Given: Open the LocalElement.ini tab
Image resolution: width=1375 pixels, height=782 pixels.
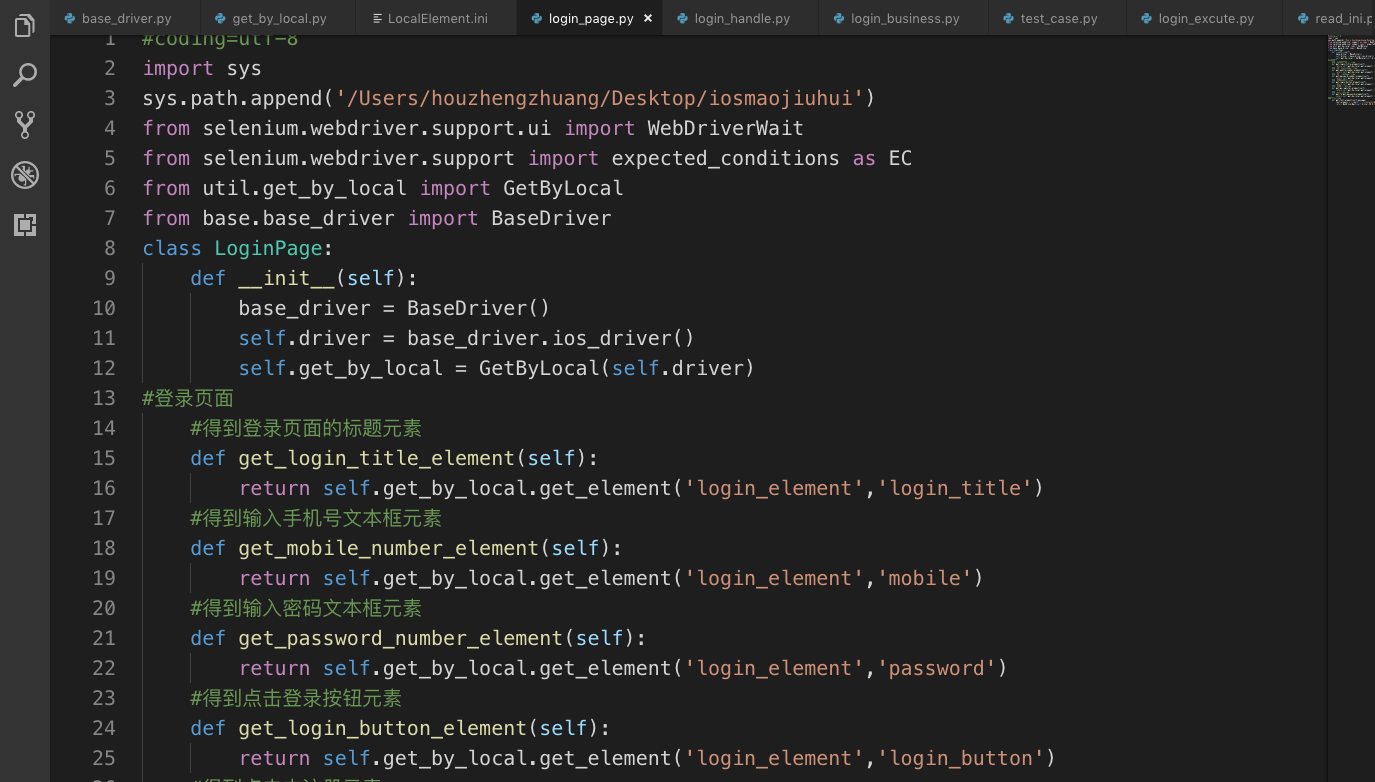Looking at the screenshot, I should point(434,18).
